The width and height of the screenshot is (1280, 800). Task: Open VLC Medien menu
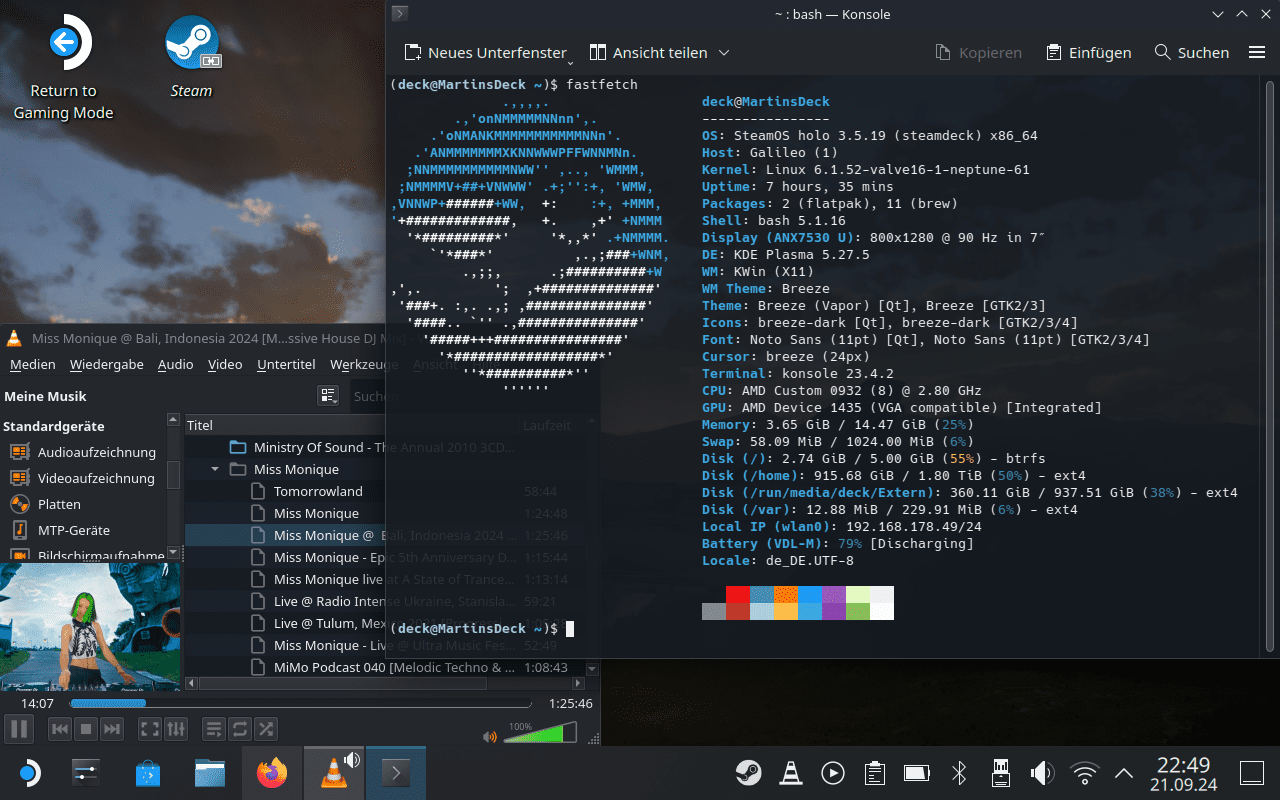(x=33, y=364)
